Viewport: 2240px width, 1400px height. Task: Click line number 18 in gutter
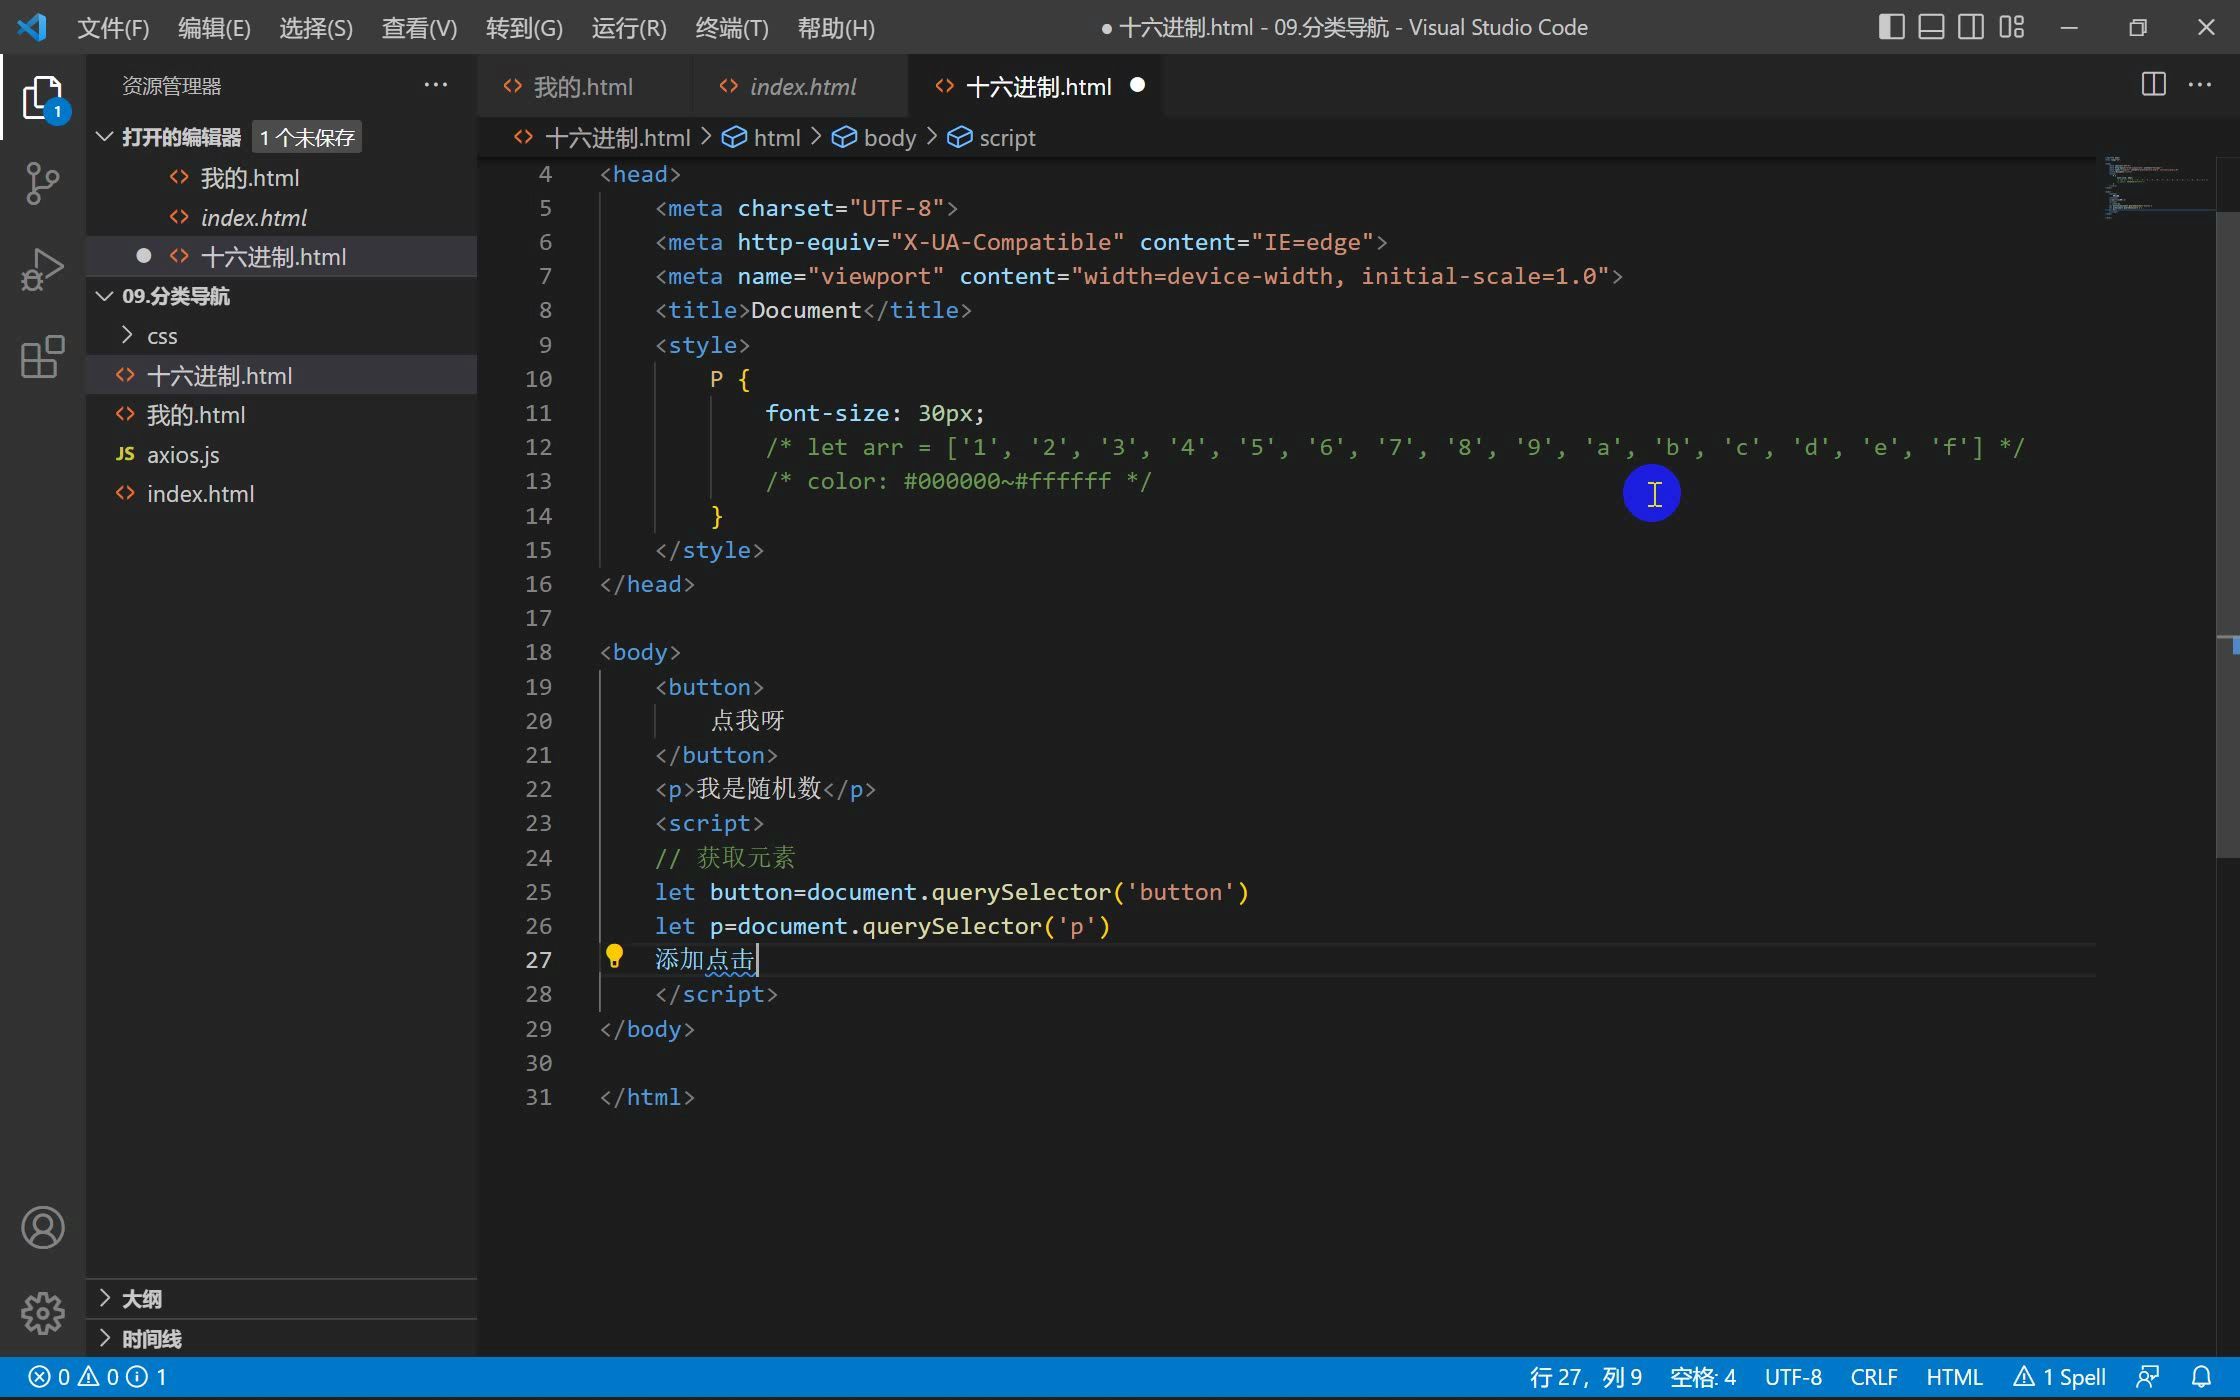(538, 652)
